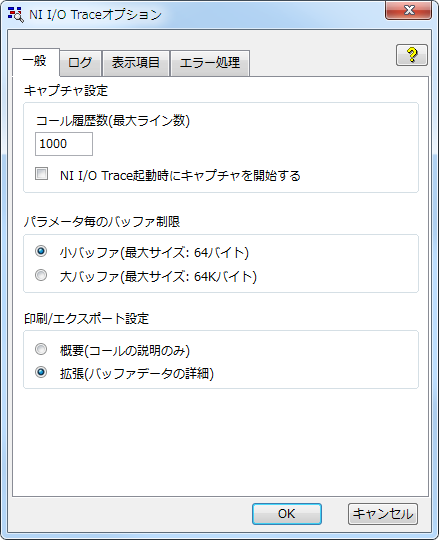Click the NI I/O Trace起動時にキャプチャを開始する label
The height and width of the screenshot is (540, 439).
point(180,176)
